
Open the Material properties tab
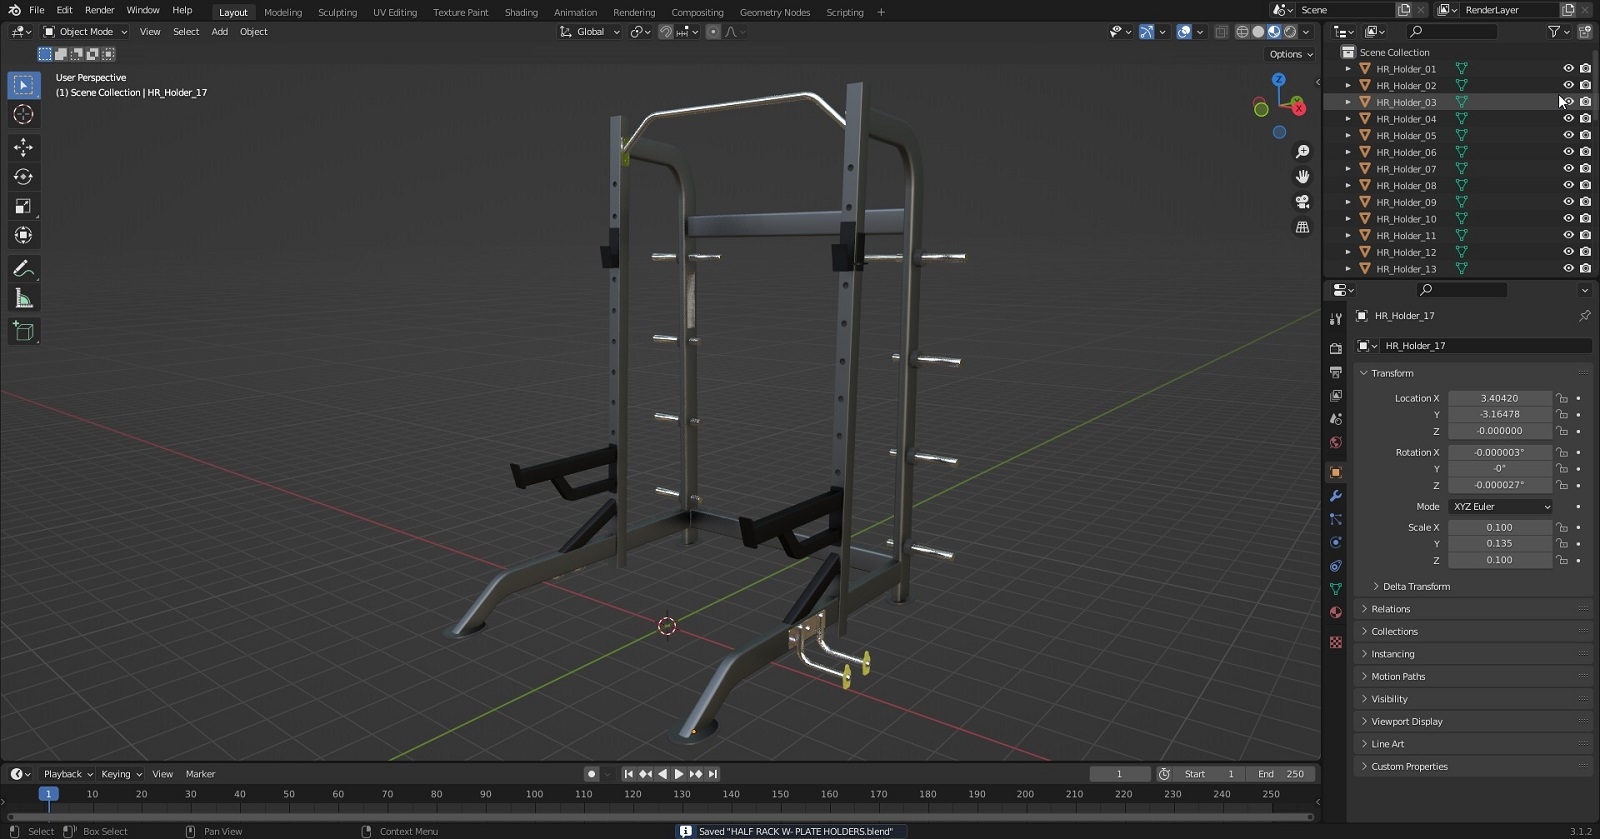tap(1335, 612)
